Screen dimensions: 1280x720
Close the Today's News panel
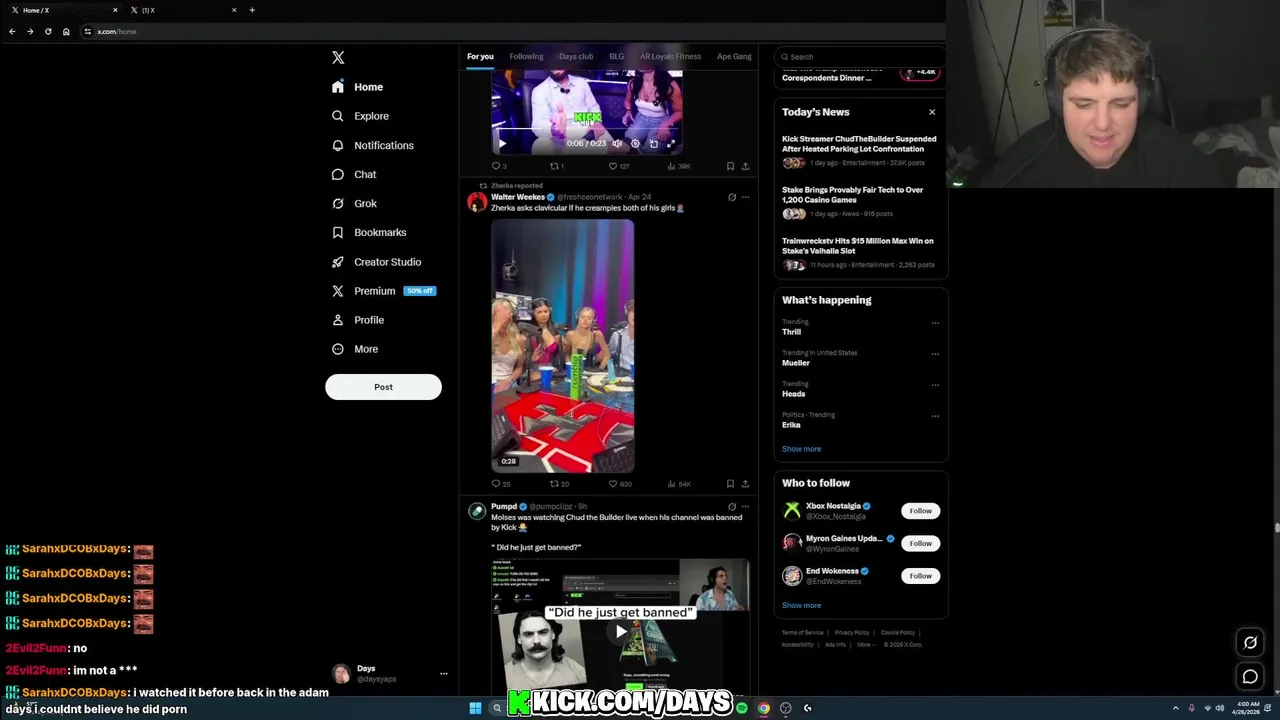coord(932,112)
